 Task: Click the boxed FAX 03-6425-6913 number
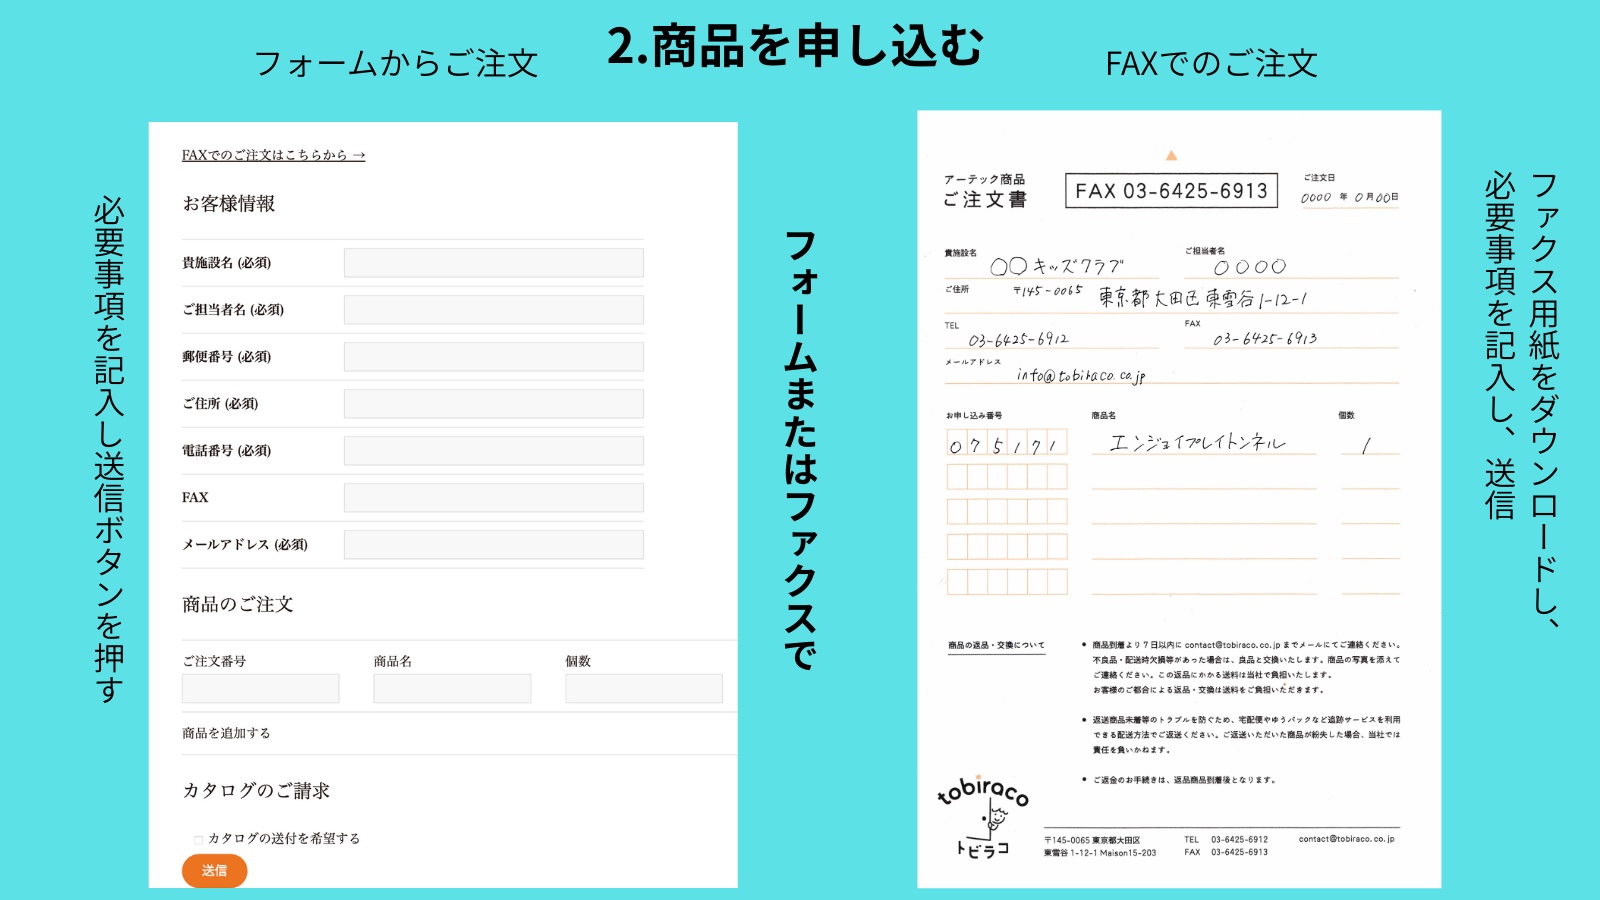[1171, 191]
